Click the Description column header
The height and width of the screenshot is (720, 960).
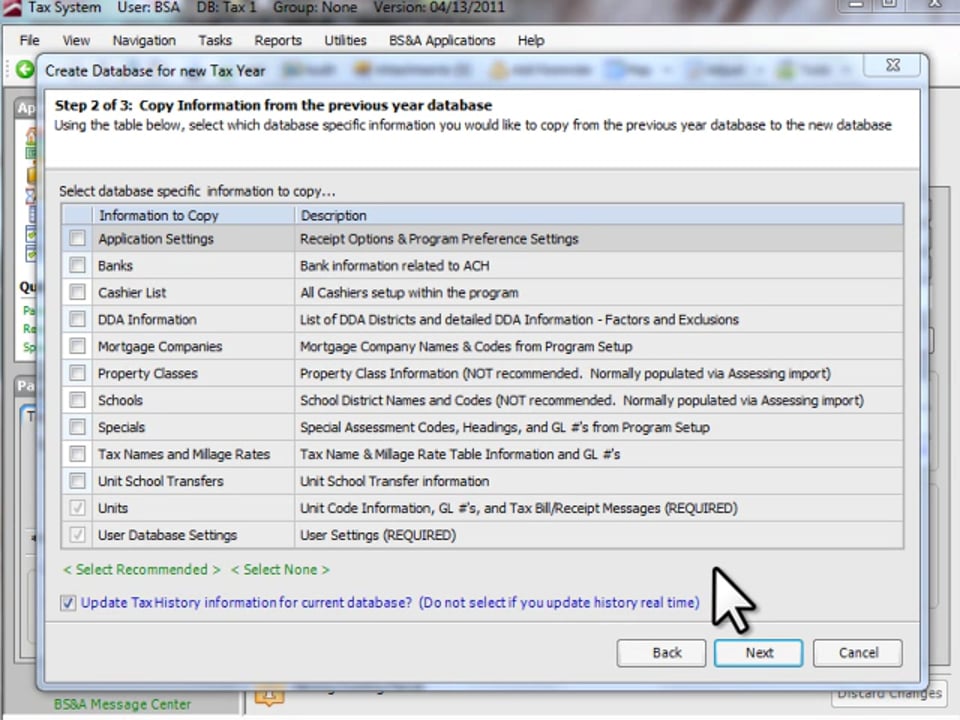pos(599,215)
